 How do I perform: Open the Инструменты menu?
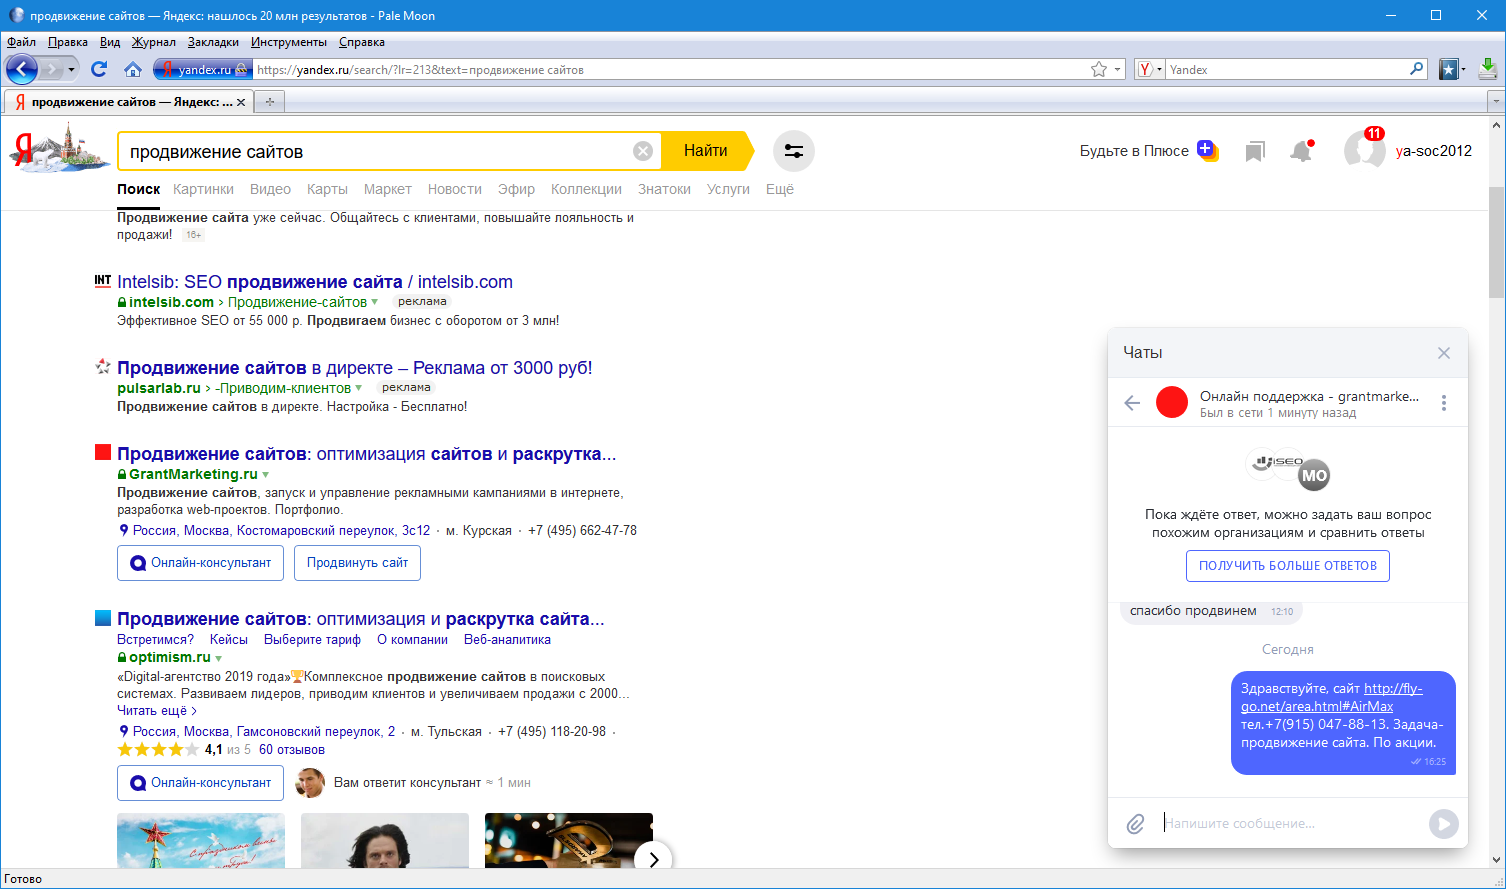click(x=289, y=42)
